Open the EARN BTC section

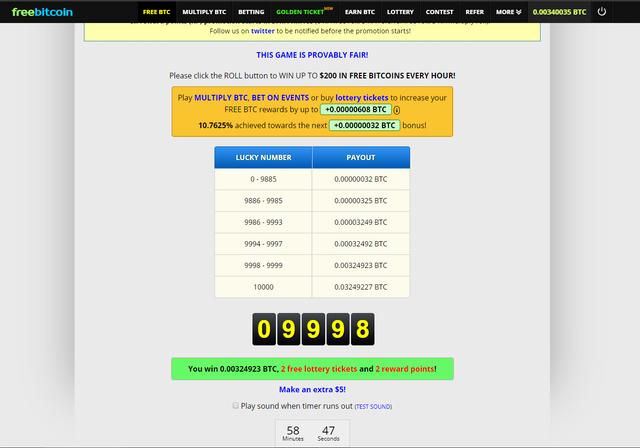[x=360, y=12]
